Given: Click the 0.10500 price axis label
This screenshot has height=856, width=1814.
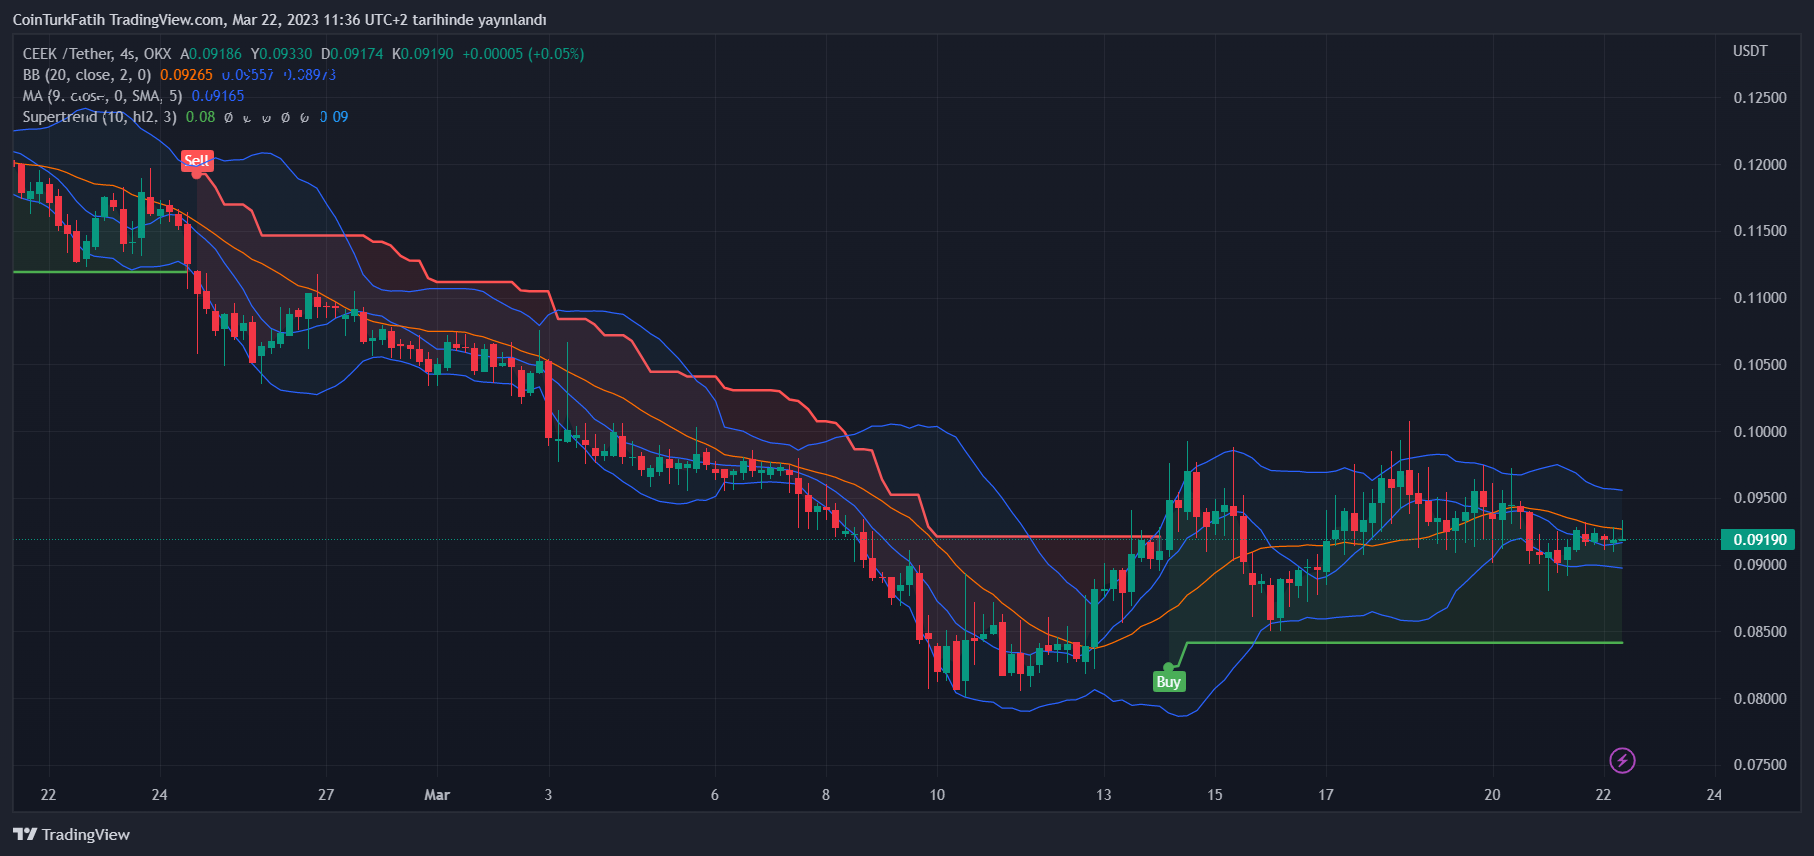Looking at the screenshot, I should 1760,365.
